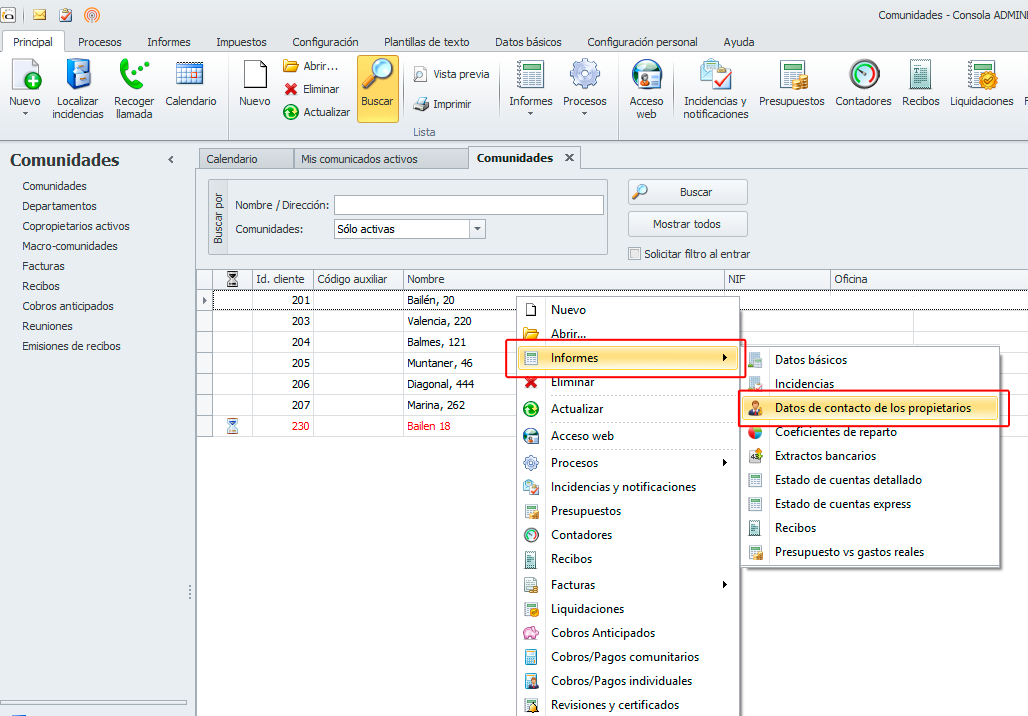Collapse the Comunidades sidebar panel arrow
The width and height of the screenshot is (1028, 716).
[x=171, y=160]
